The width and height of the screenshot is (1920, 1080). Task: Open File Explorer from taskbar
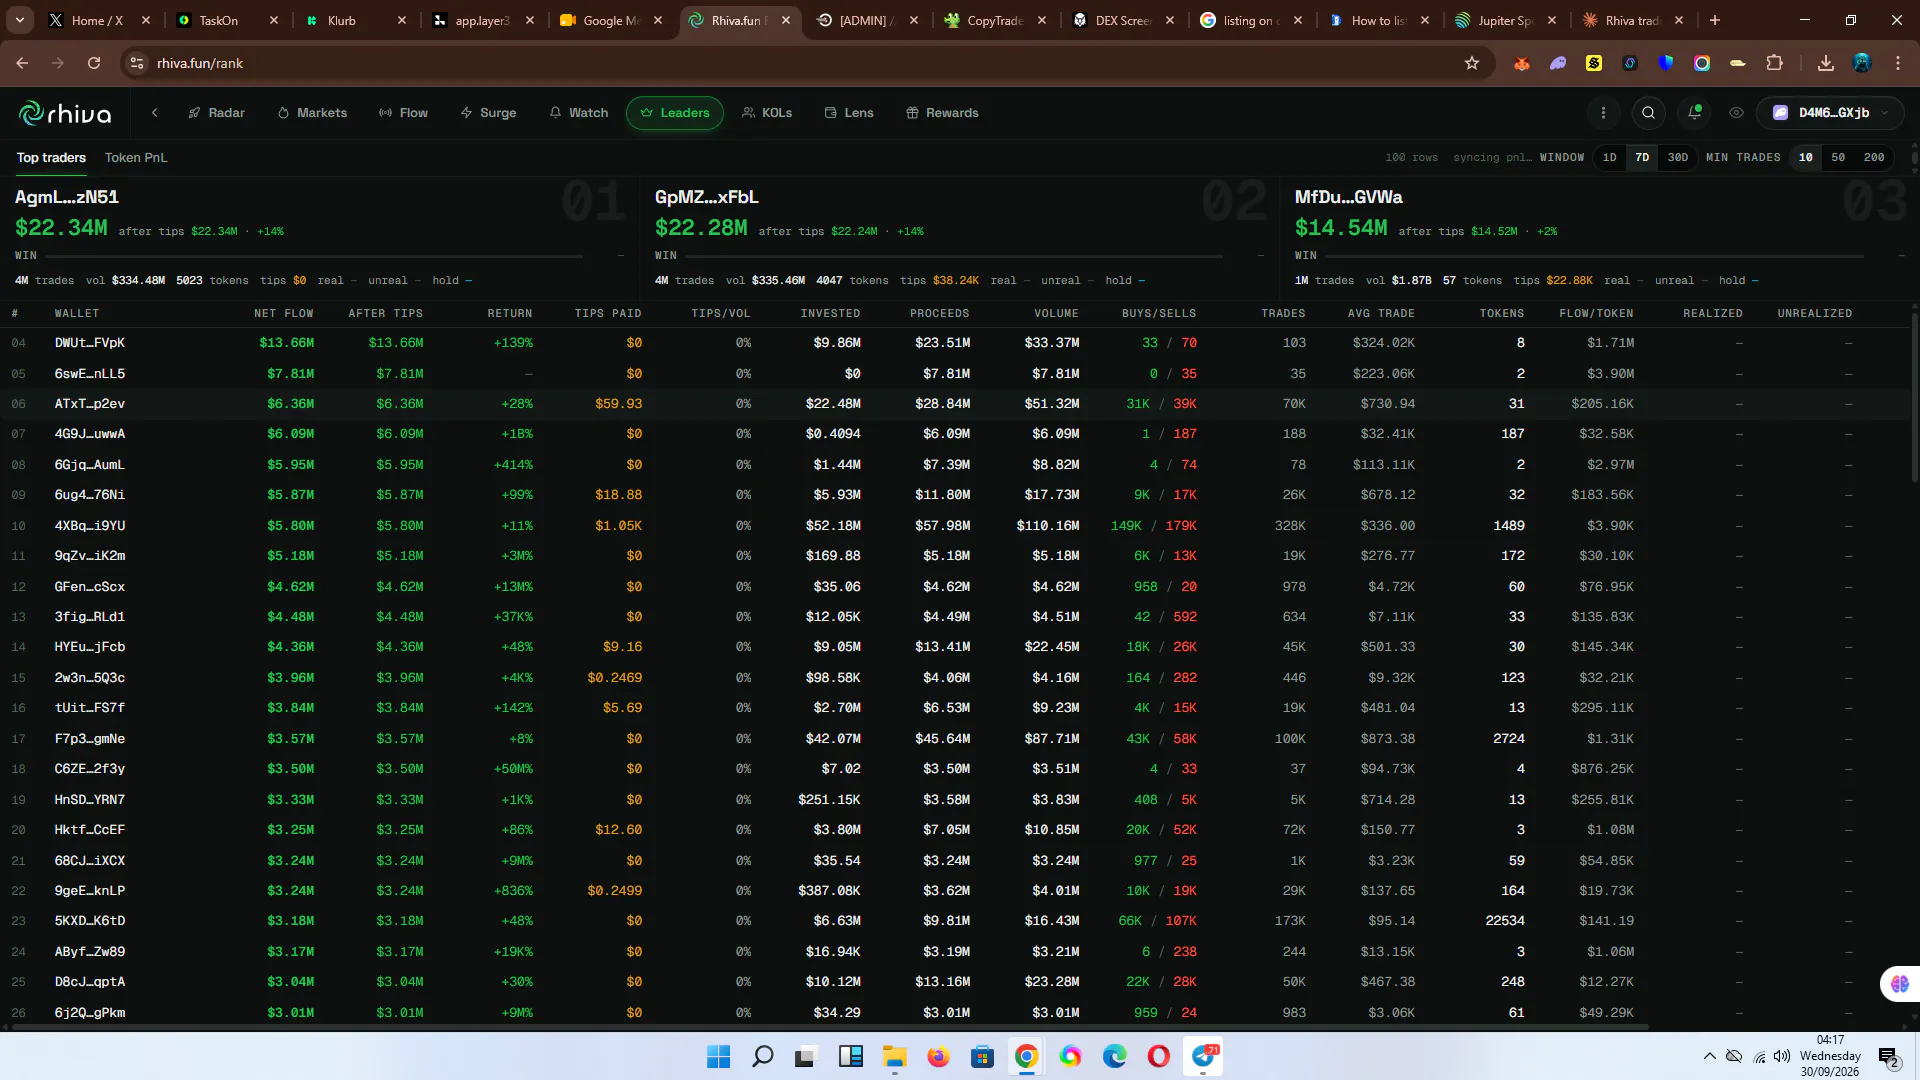tap(894, 1056)
